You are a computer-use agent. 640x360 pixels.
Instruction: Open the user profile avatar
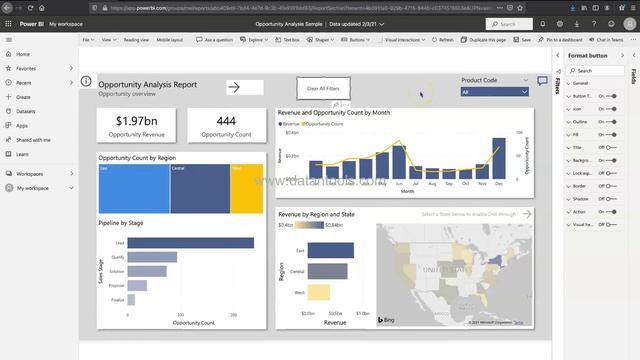630,24
